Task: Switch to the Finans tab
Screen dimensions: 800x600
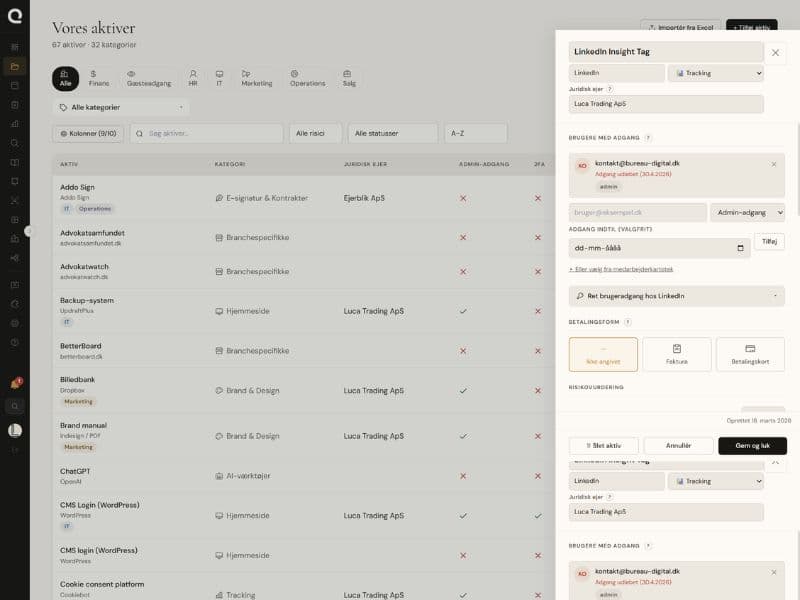Action: coord(99,79)
